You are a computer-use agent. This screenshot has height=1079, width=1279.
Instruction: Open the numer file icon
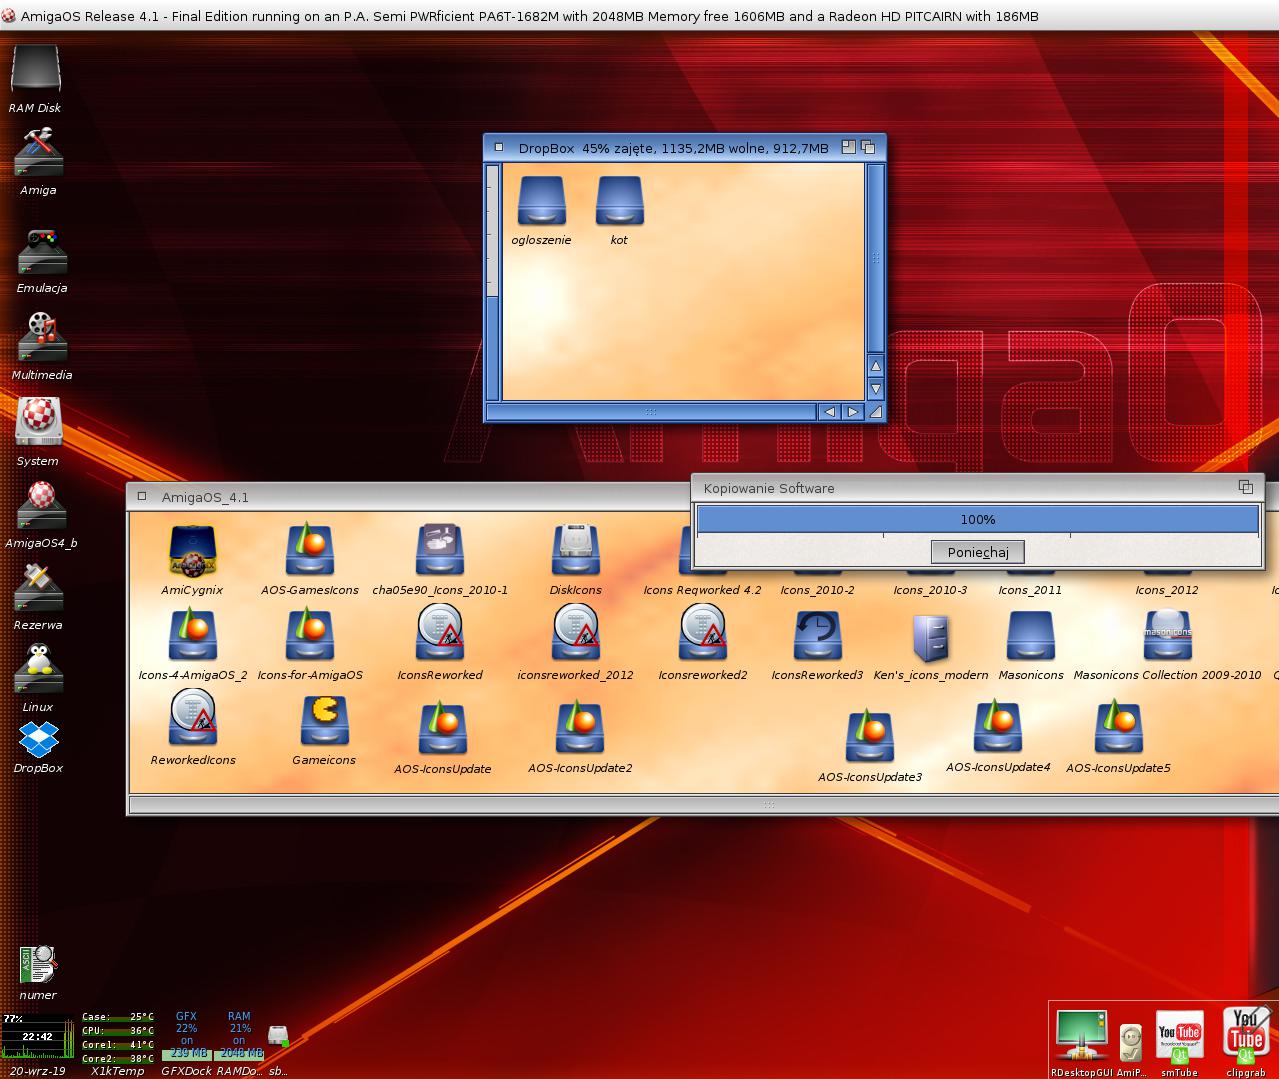click(38, 965)
